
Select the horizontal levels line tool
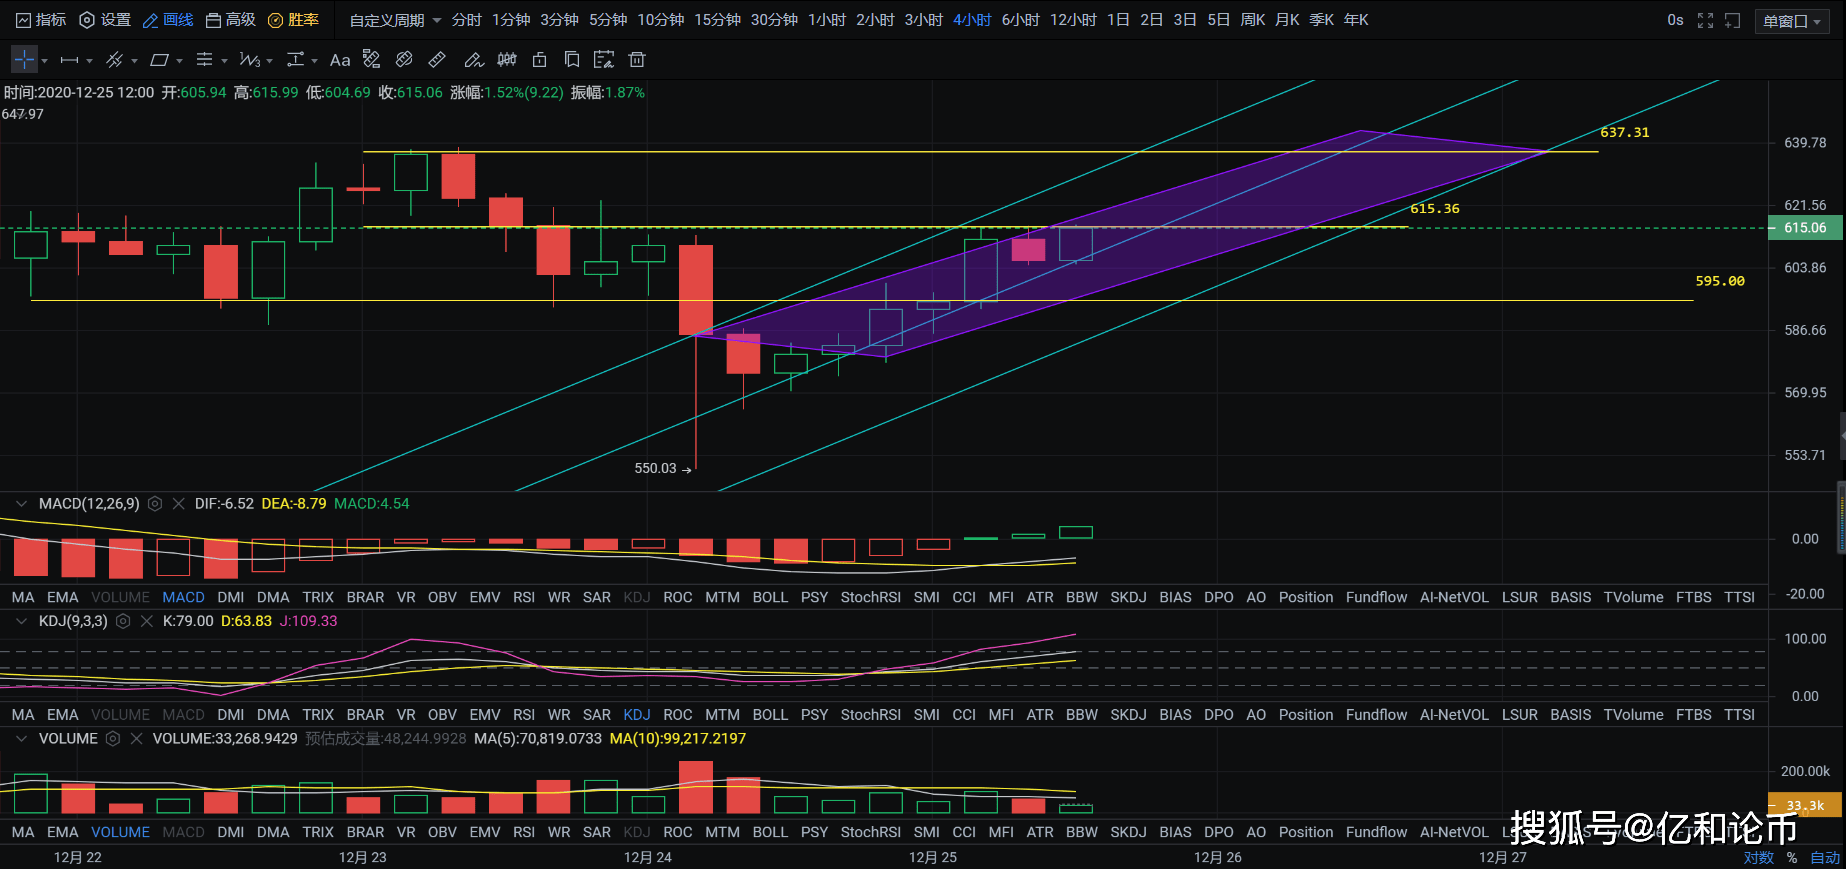(x=204, y=60)
